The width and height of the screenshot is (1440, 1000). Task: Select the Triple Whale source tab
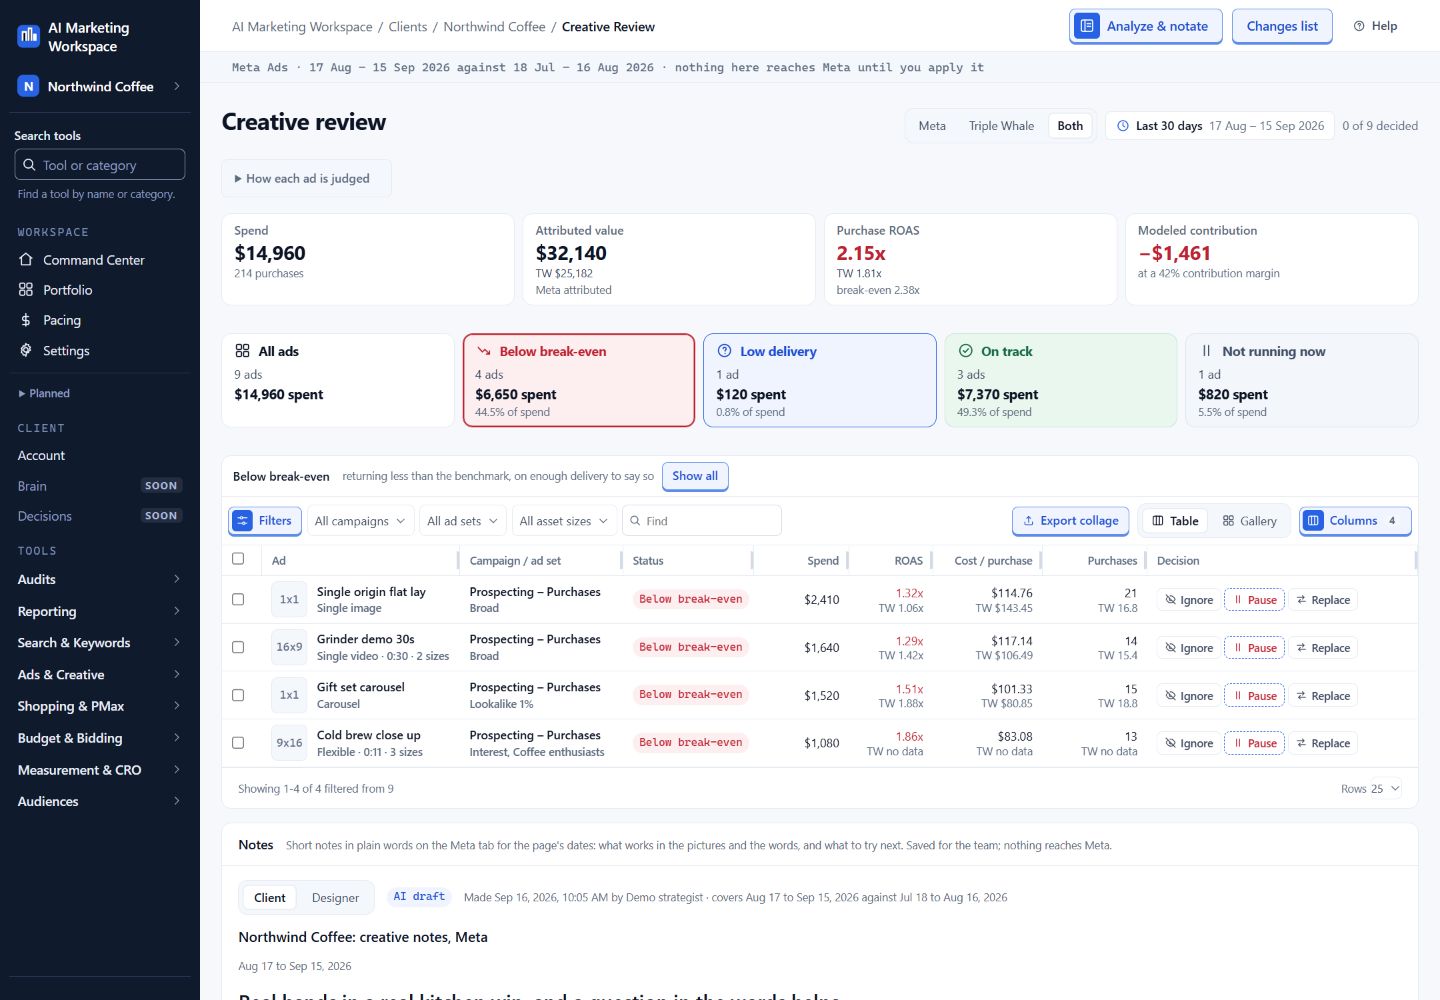tap(1001, 126)
